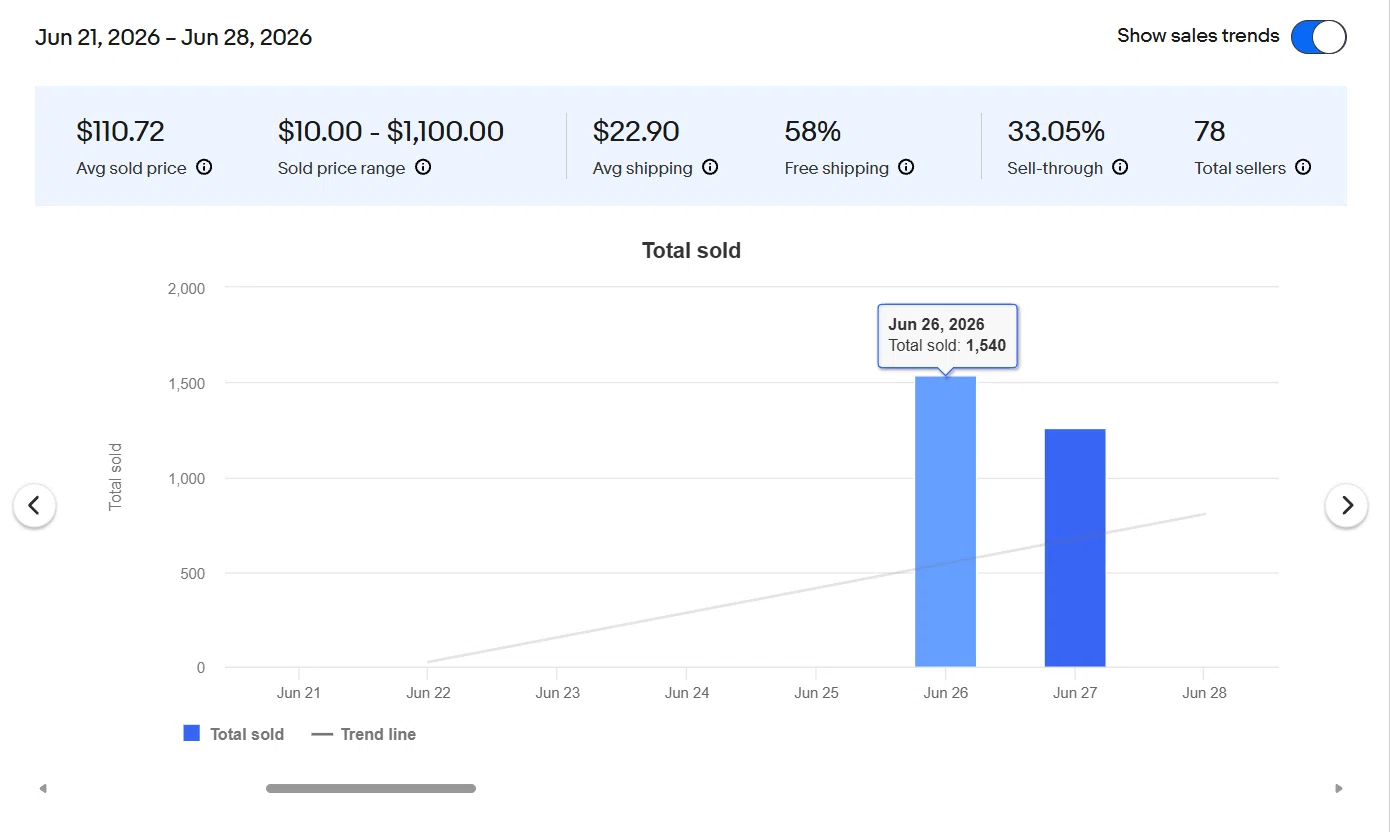Click the right scroll arrow of horizontal scrollbar

1339,788
